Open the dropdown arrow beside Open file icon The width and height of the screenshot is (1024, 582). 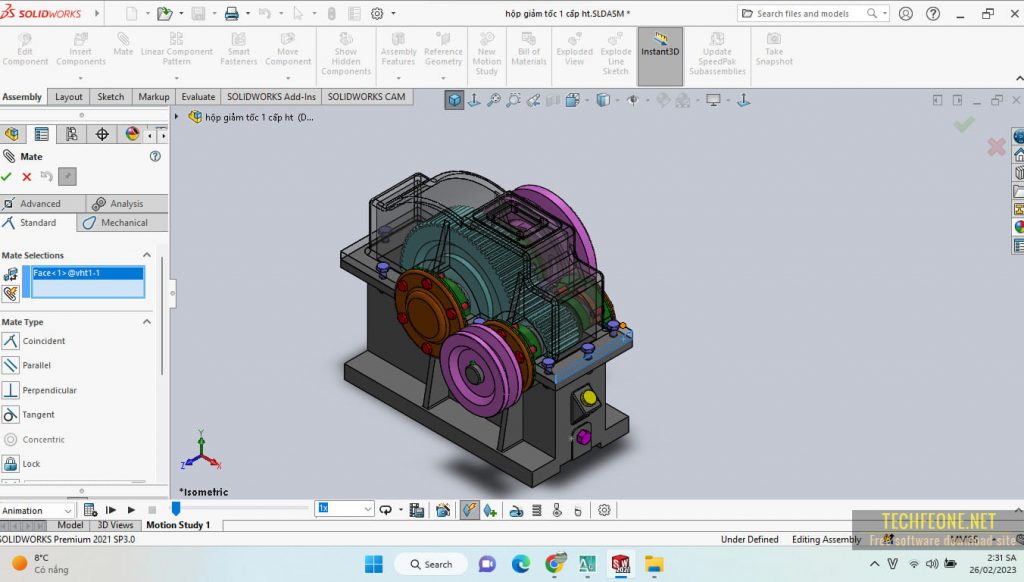(x=181, y=13)
